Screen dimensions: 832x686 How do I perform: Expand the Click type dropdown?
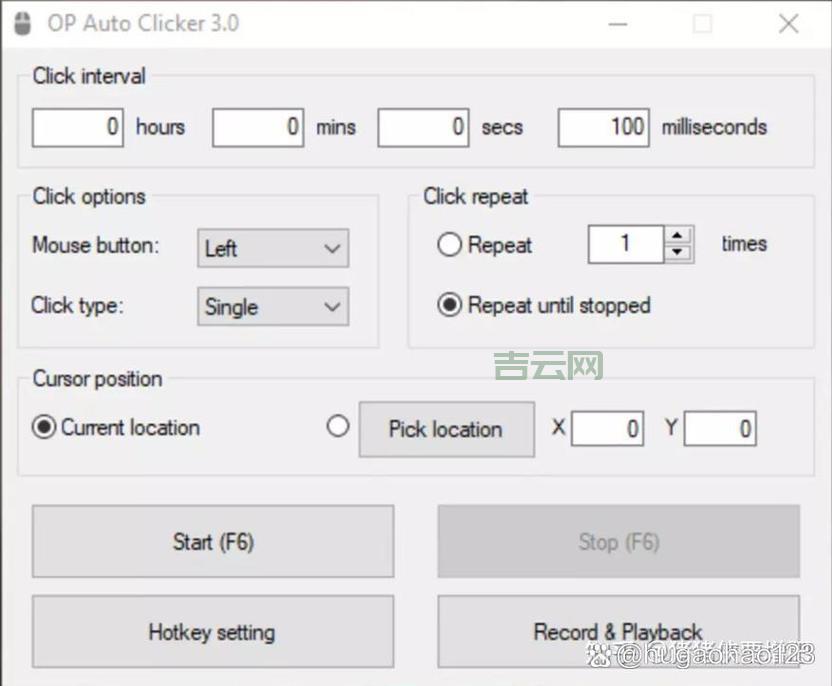click(273, 307)
